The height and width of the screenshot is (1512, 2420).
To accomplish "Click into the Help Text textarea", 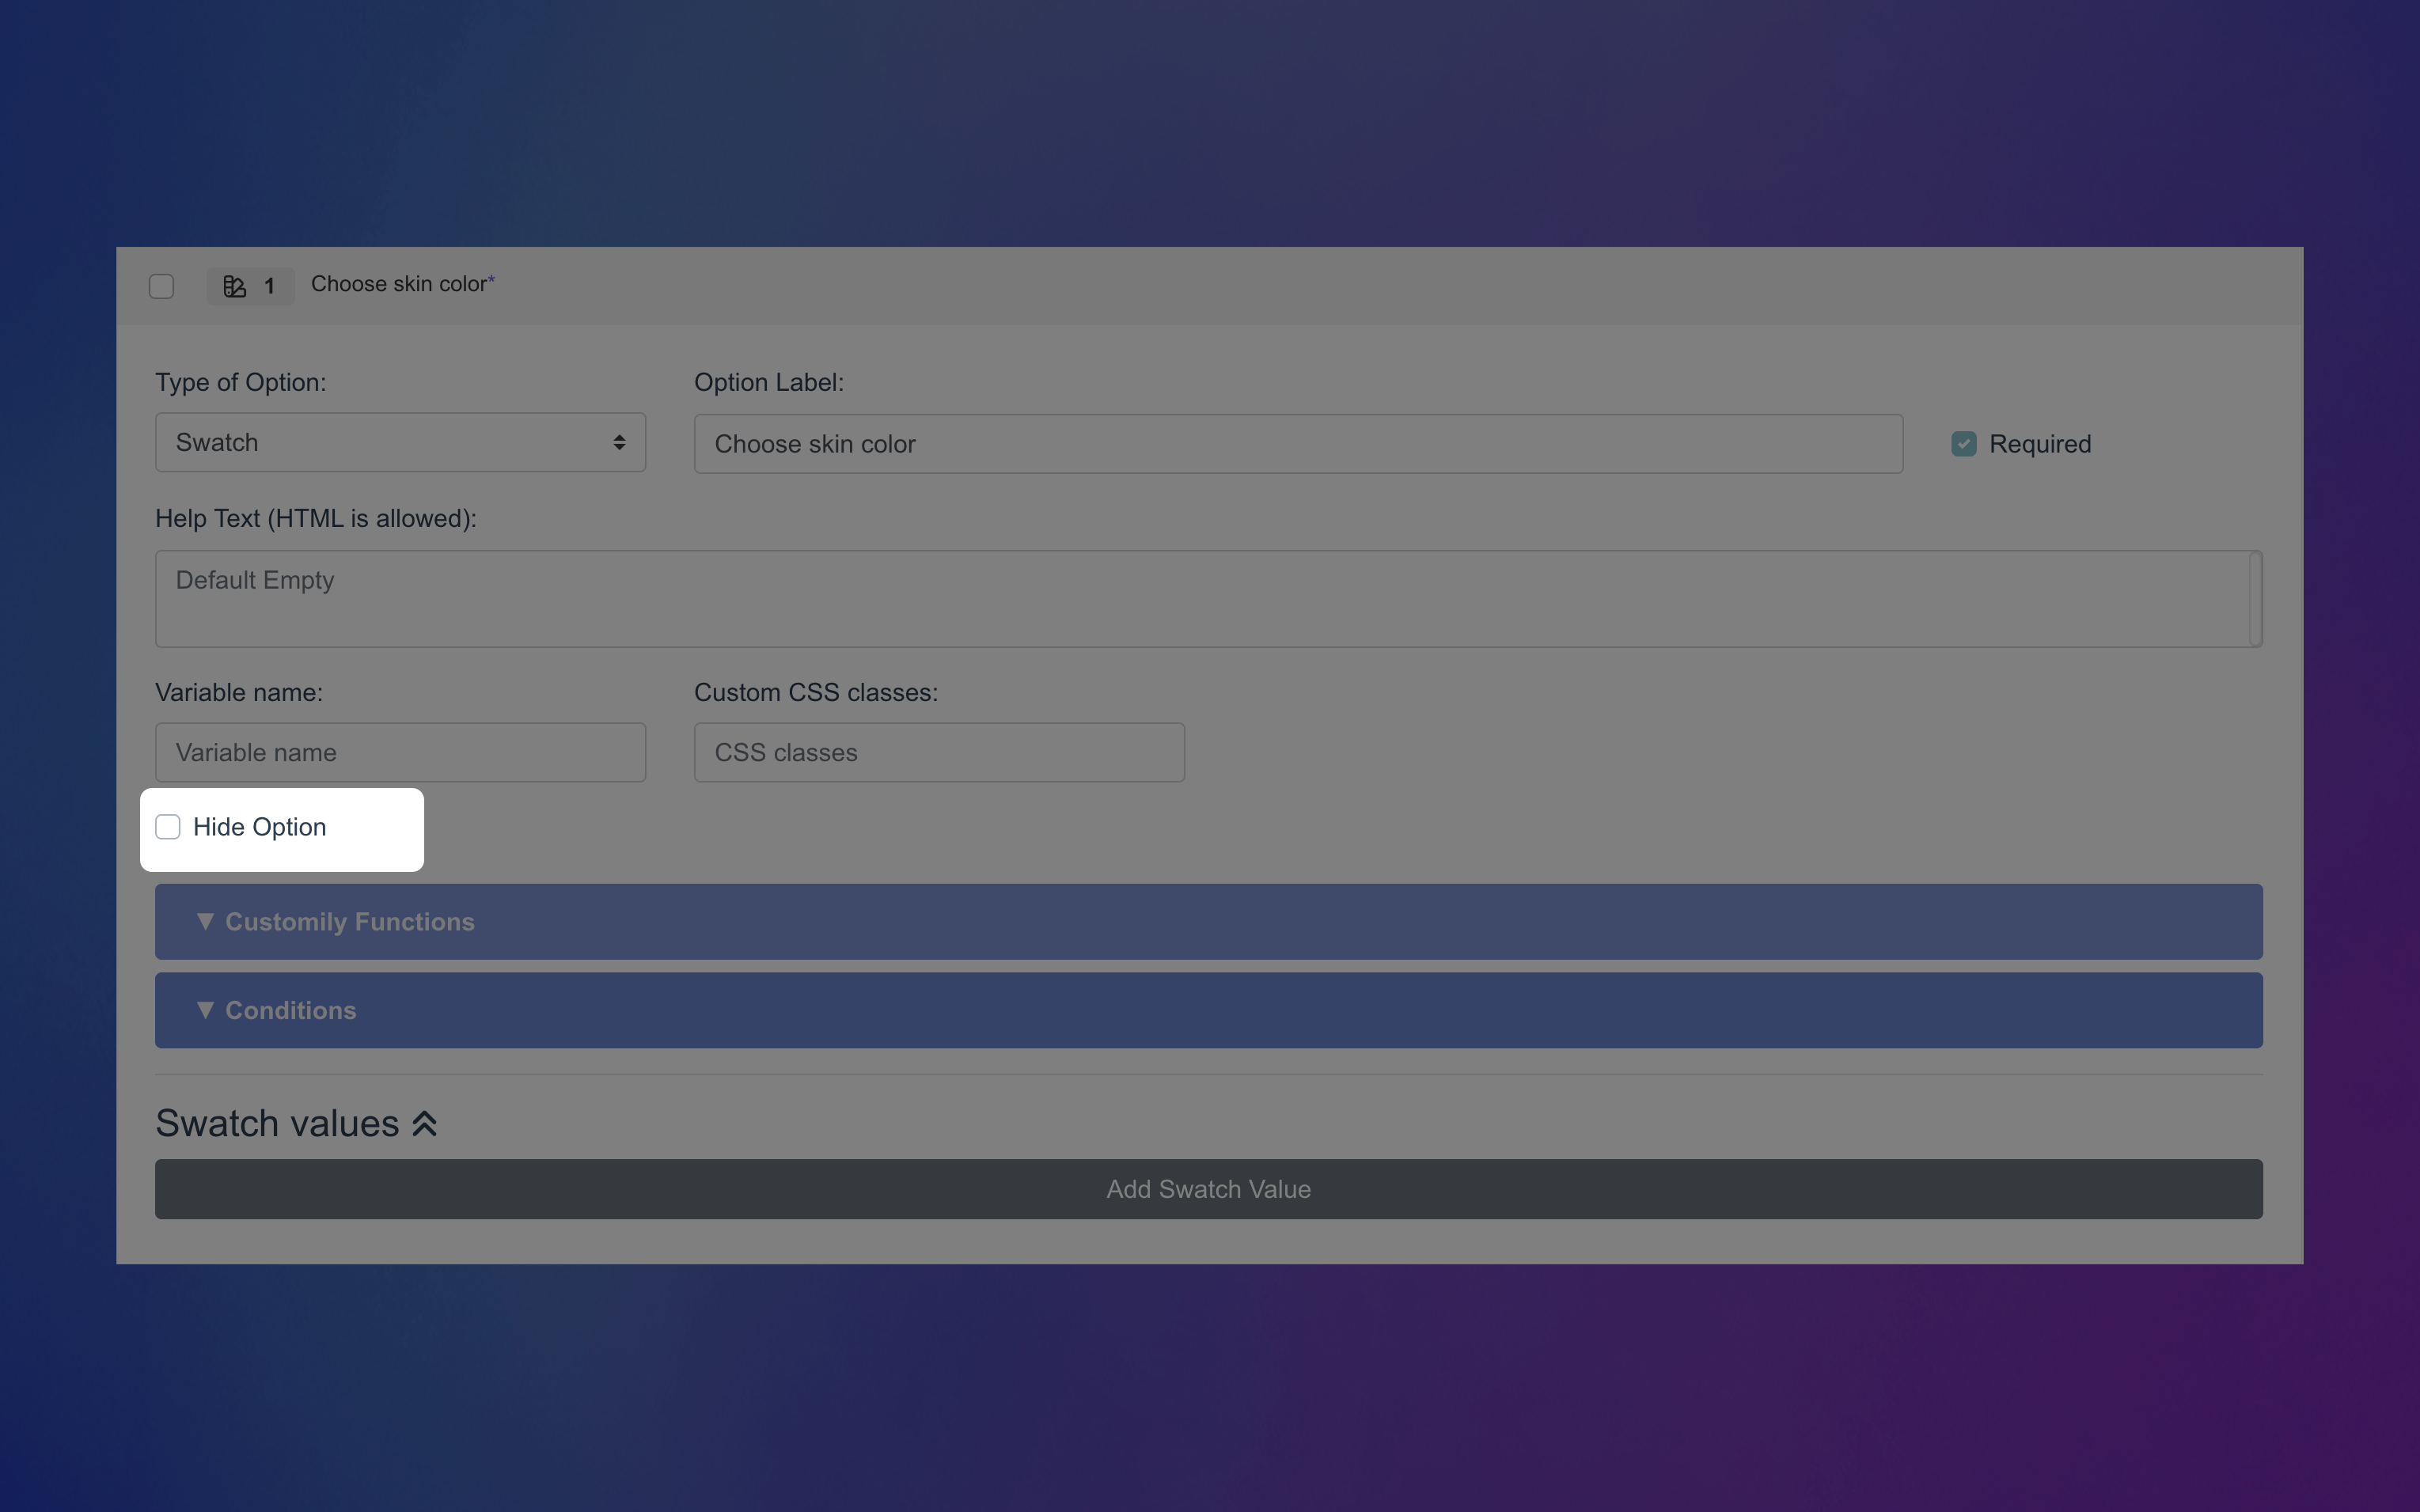I will pos(1200,598).
